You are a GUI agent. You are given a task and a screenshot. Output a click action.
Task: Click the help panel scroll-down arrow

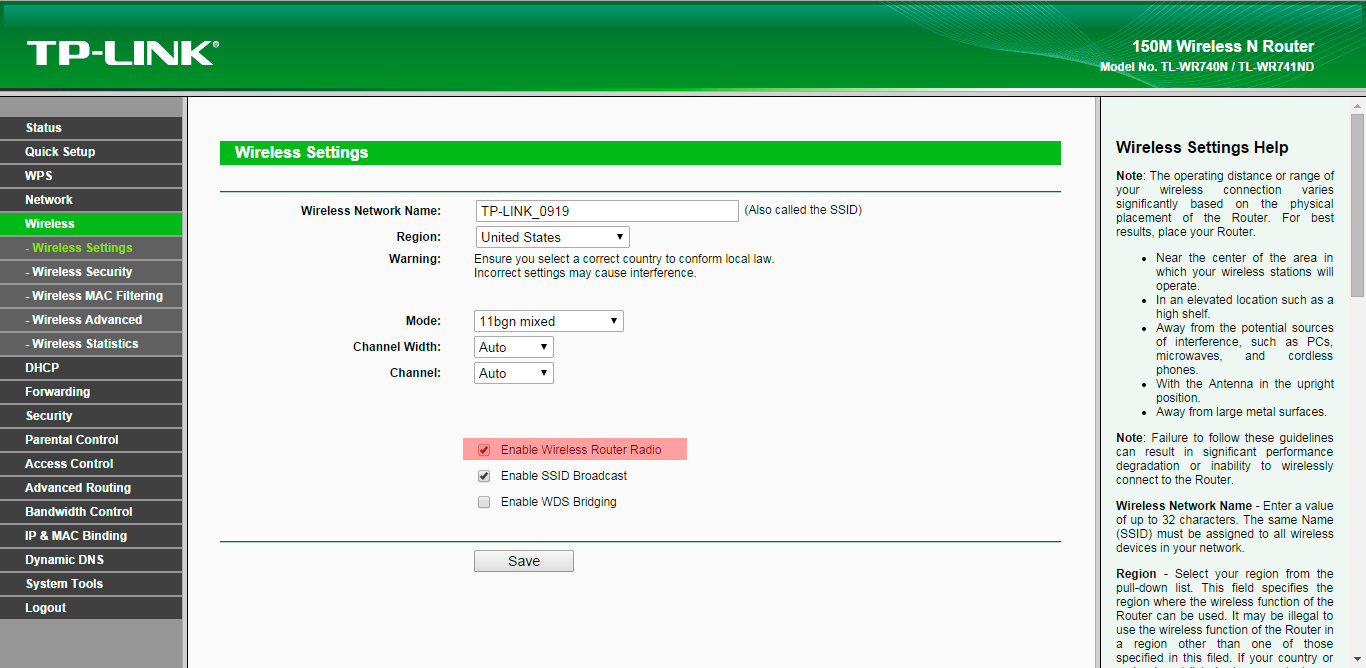(x=1357, y=660)
